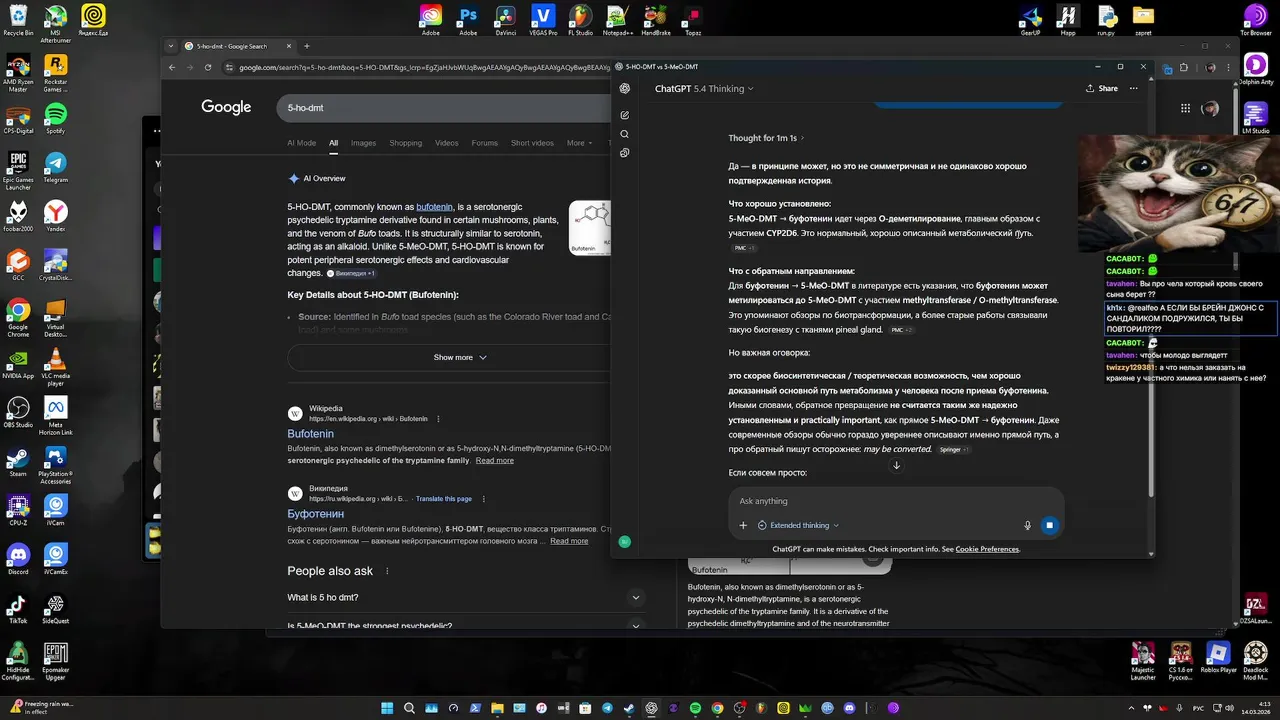This screenshot has height=720, width=1280.
Task: Open taskbar search magnifier
Action: [409, 708]
